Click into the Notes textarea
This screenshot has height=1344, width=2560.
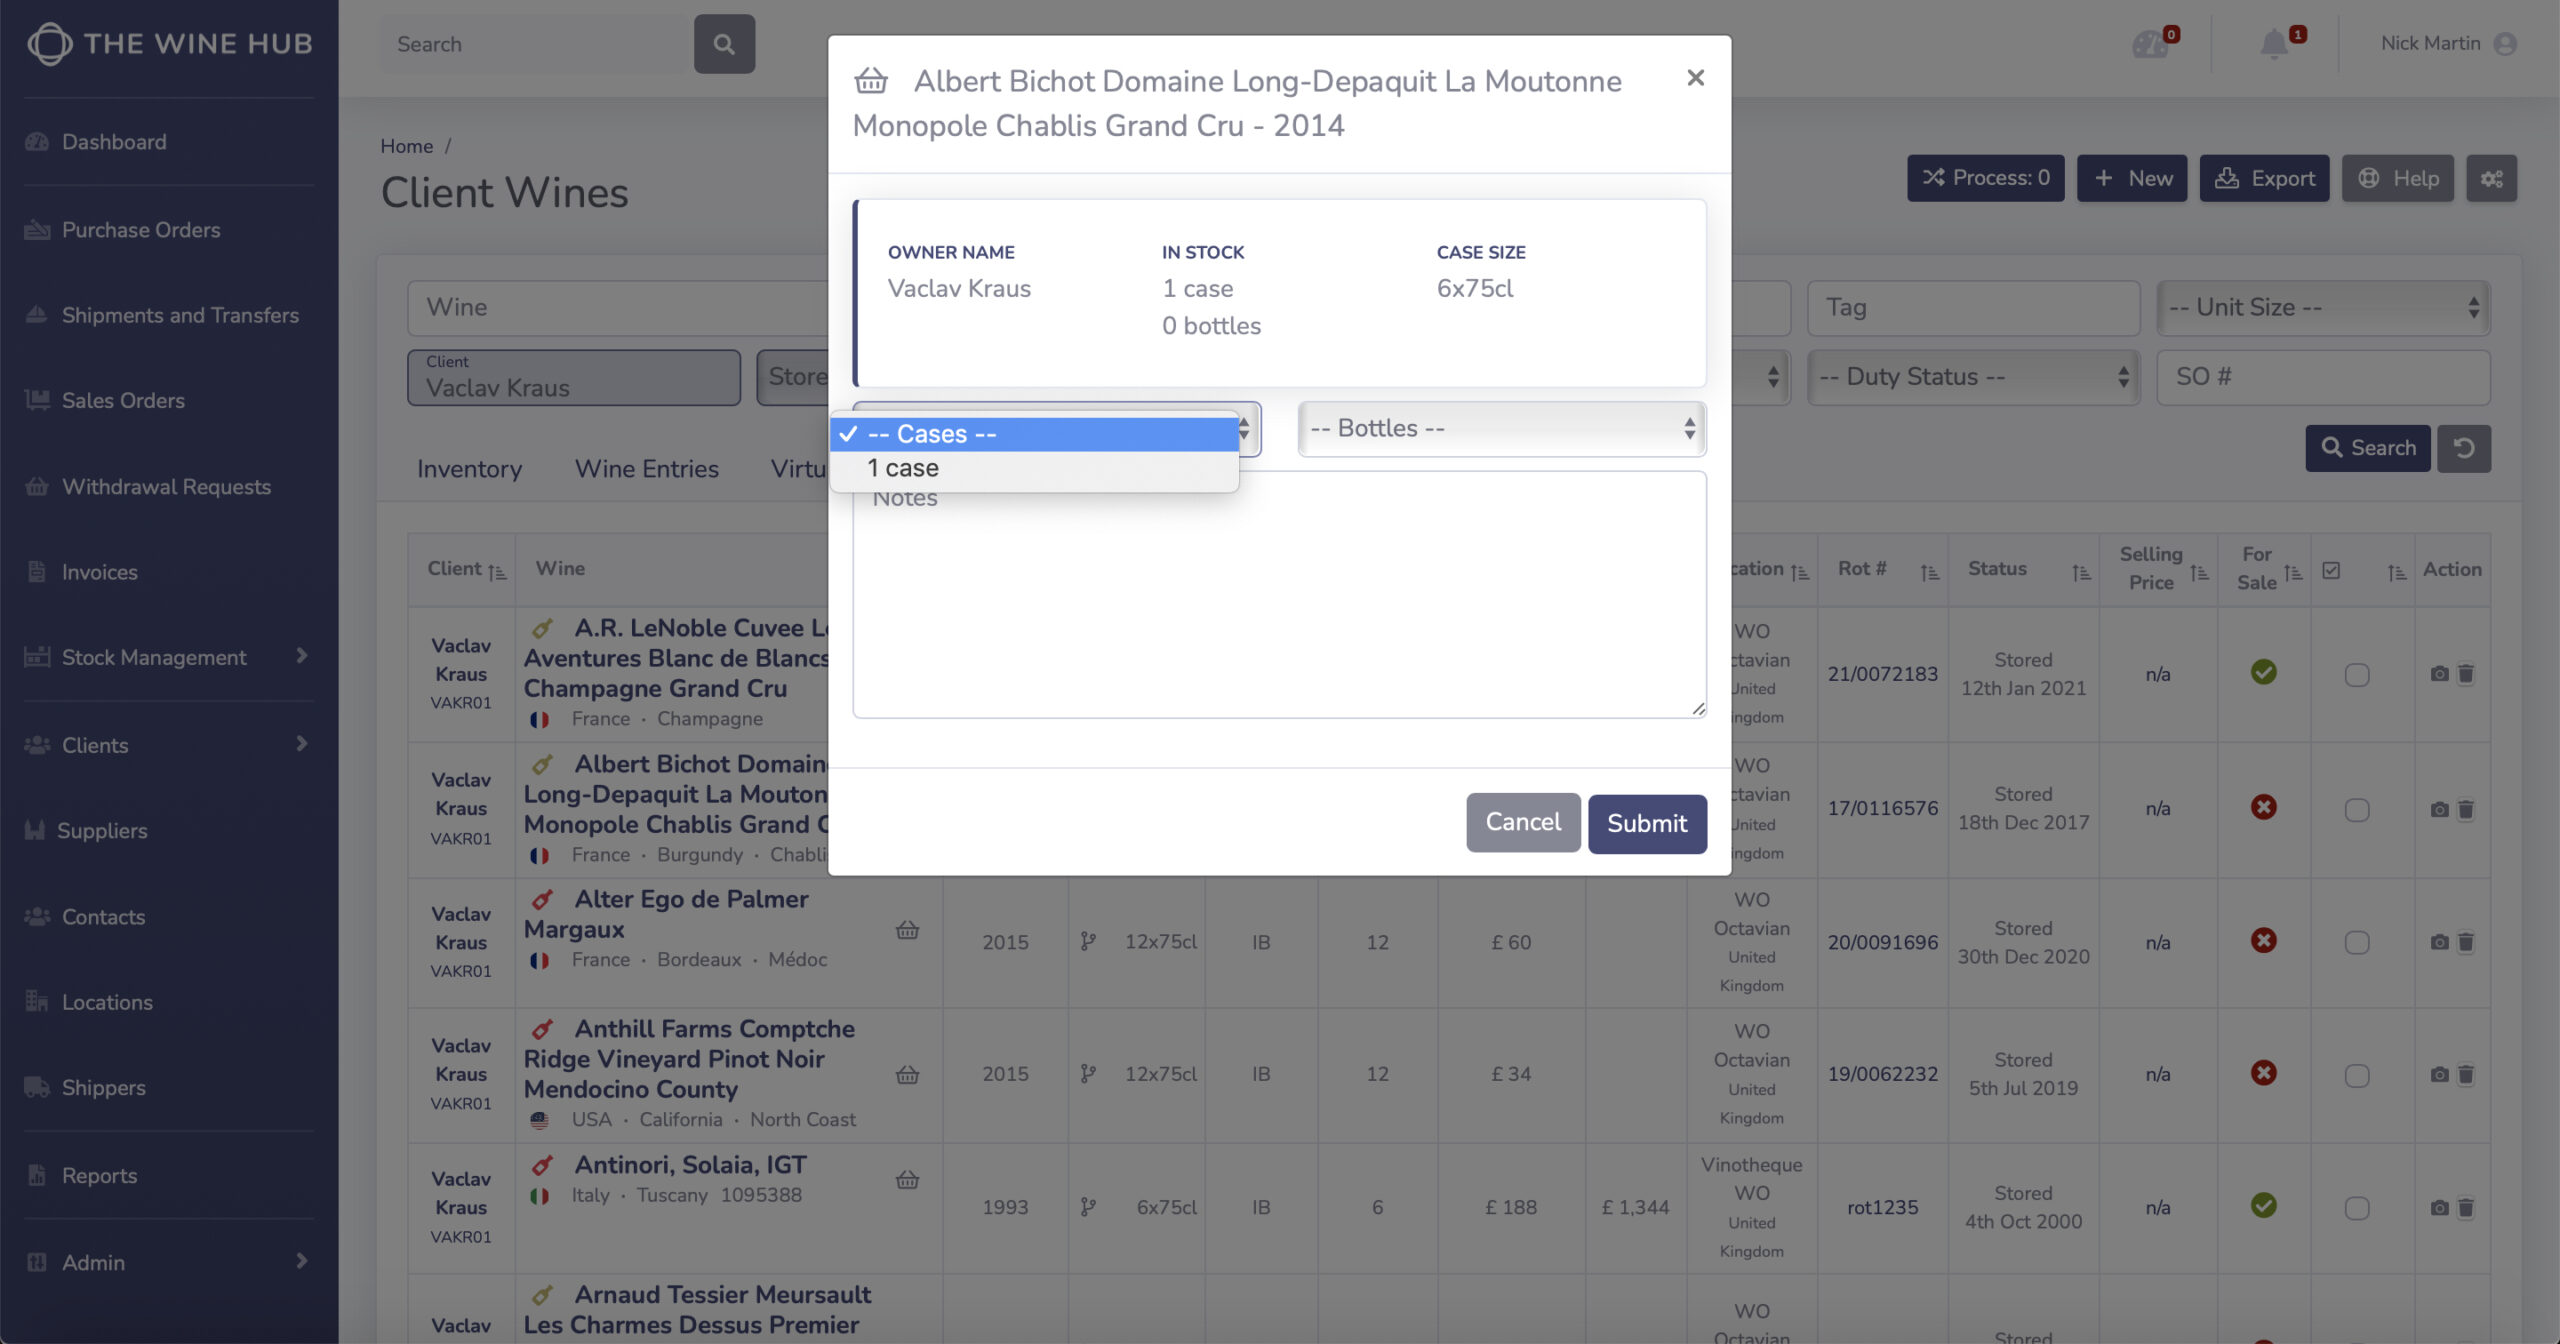(x=1279, y=595)
